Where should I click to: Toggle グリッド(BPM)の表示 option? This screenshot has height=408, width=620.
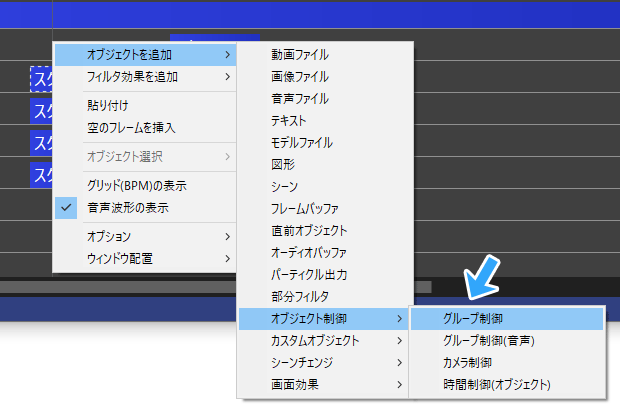point(136,186)
